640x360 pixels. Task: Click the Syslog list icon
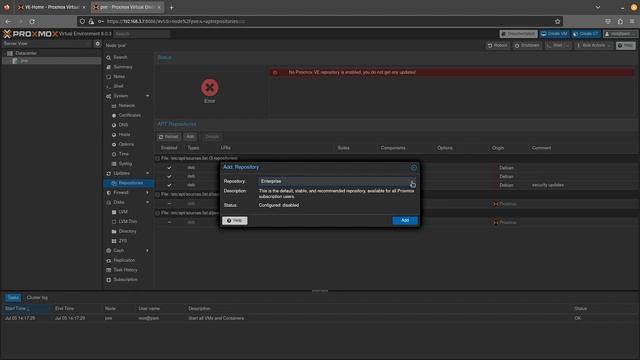(x=114, y=164)
